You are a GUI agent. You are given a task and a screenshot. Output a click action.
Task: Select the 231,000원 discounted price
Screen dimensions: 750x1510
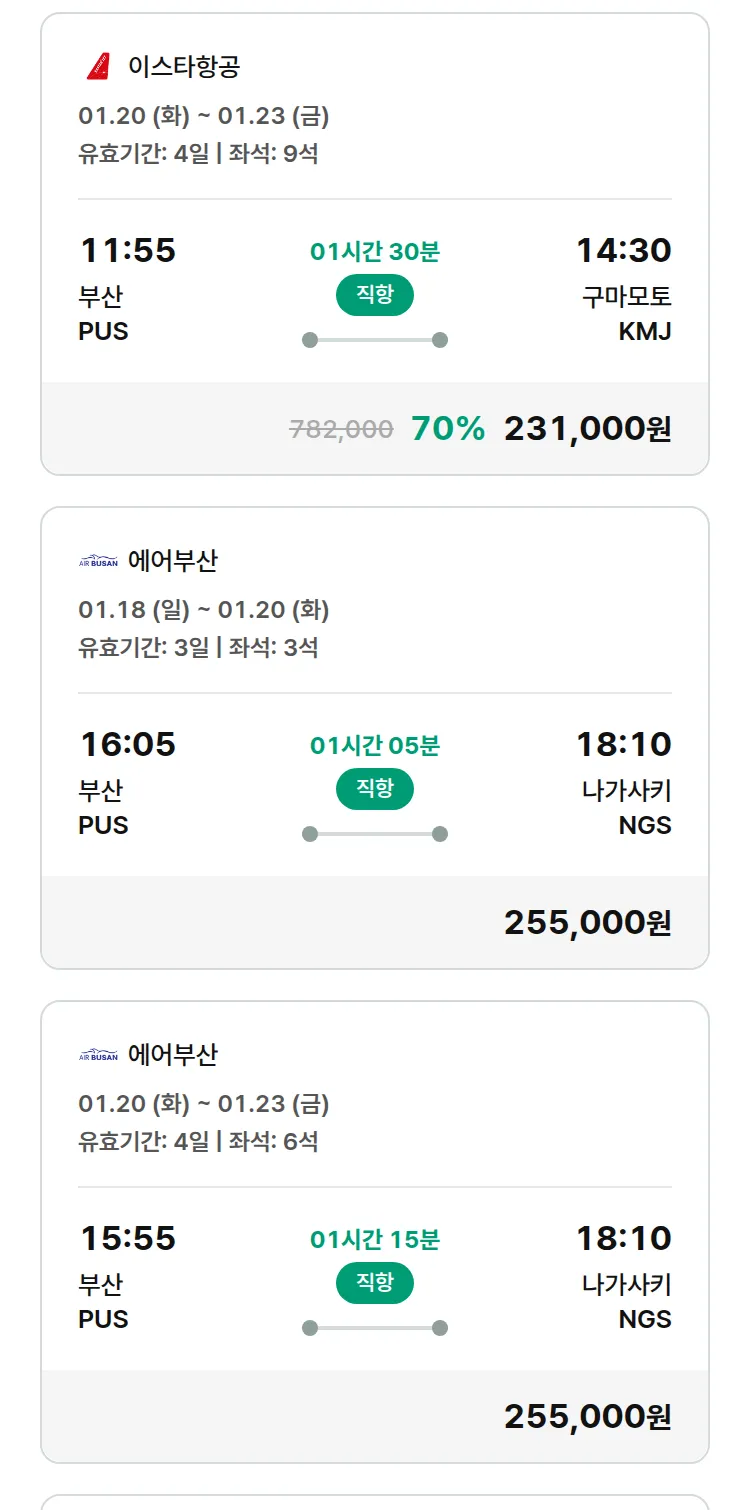(x=587, y=429)
